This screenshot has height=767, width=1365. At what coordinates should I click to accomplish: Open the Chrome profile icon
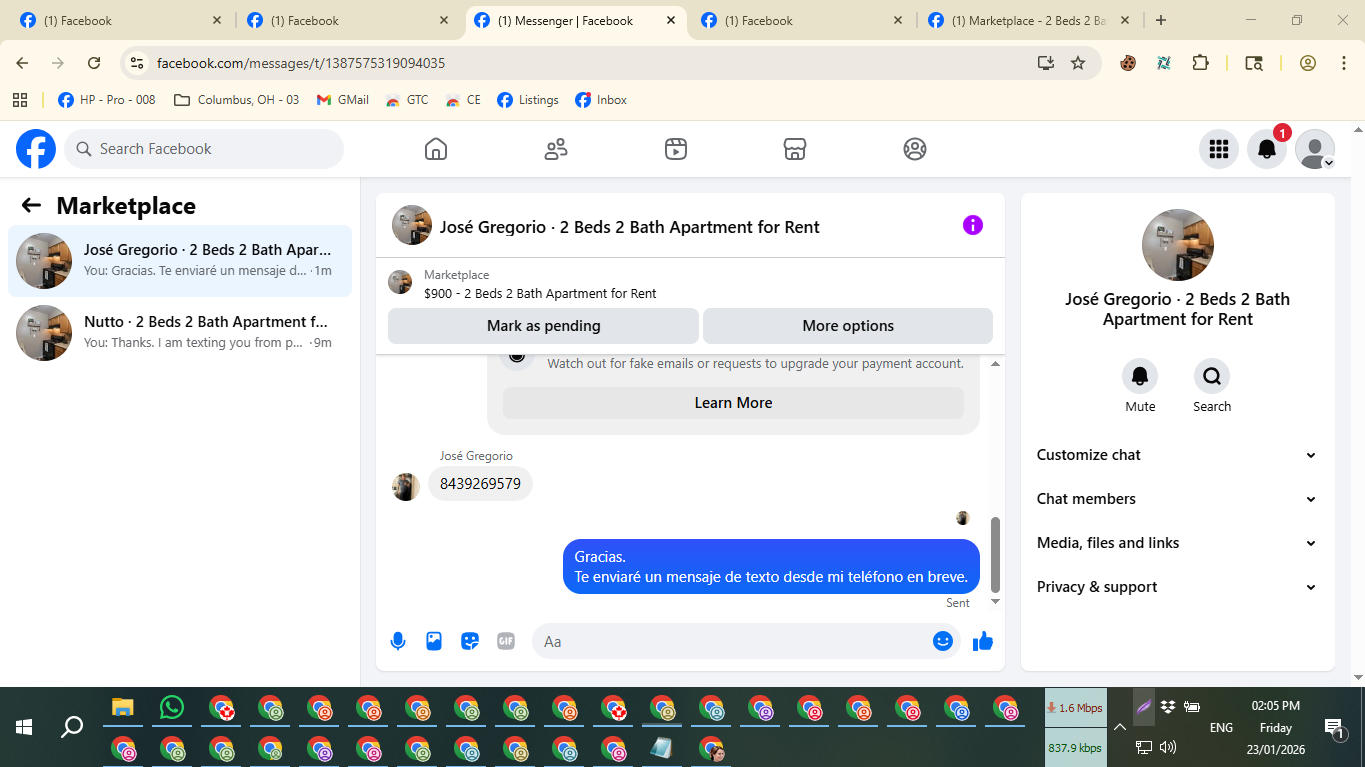(x=1308, y=63)
